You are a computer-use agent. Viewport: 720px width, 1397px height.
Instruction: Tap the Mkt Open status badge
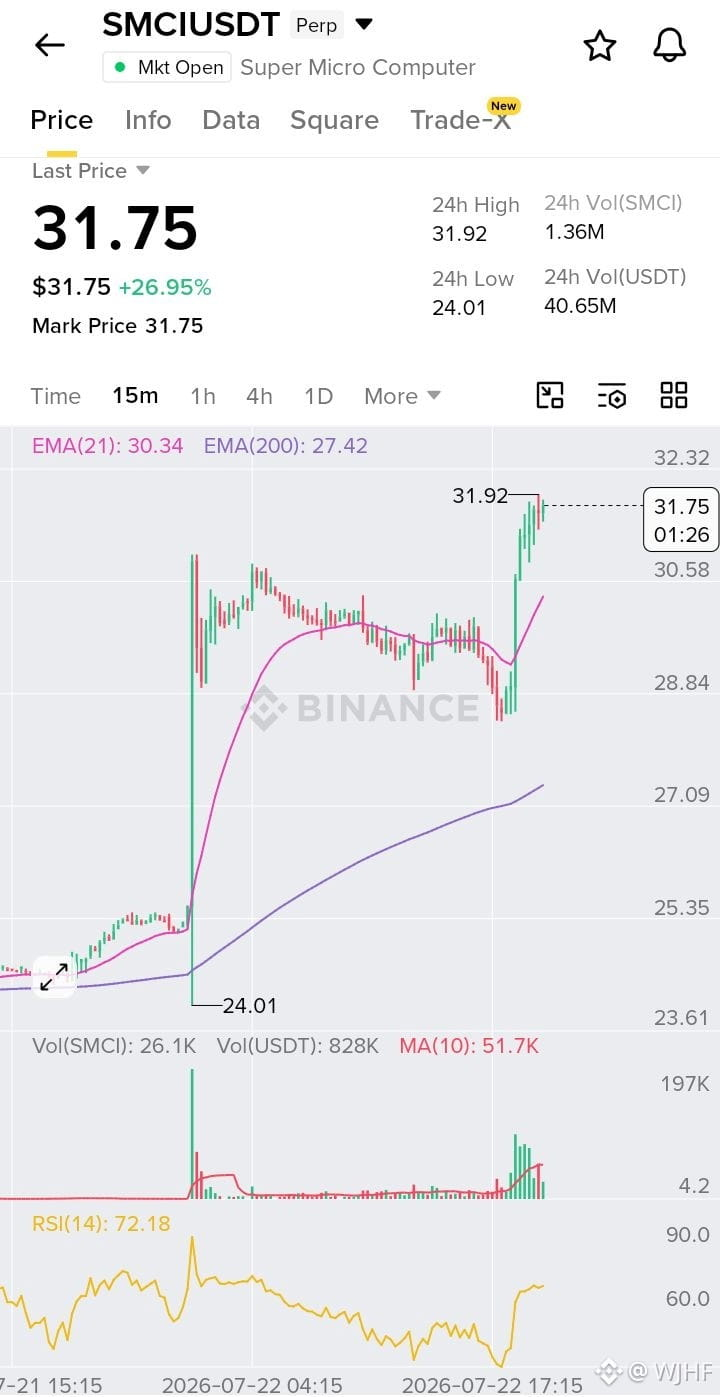pyautogui.click(x=167, y=67)
